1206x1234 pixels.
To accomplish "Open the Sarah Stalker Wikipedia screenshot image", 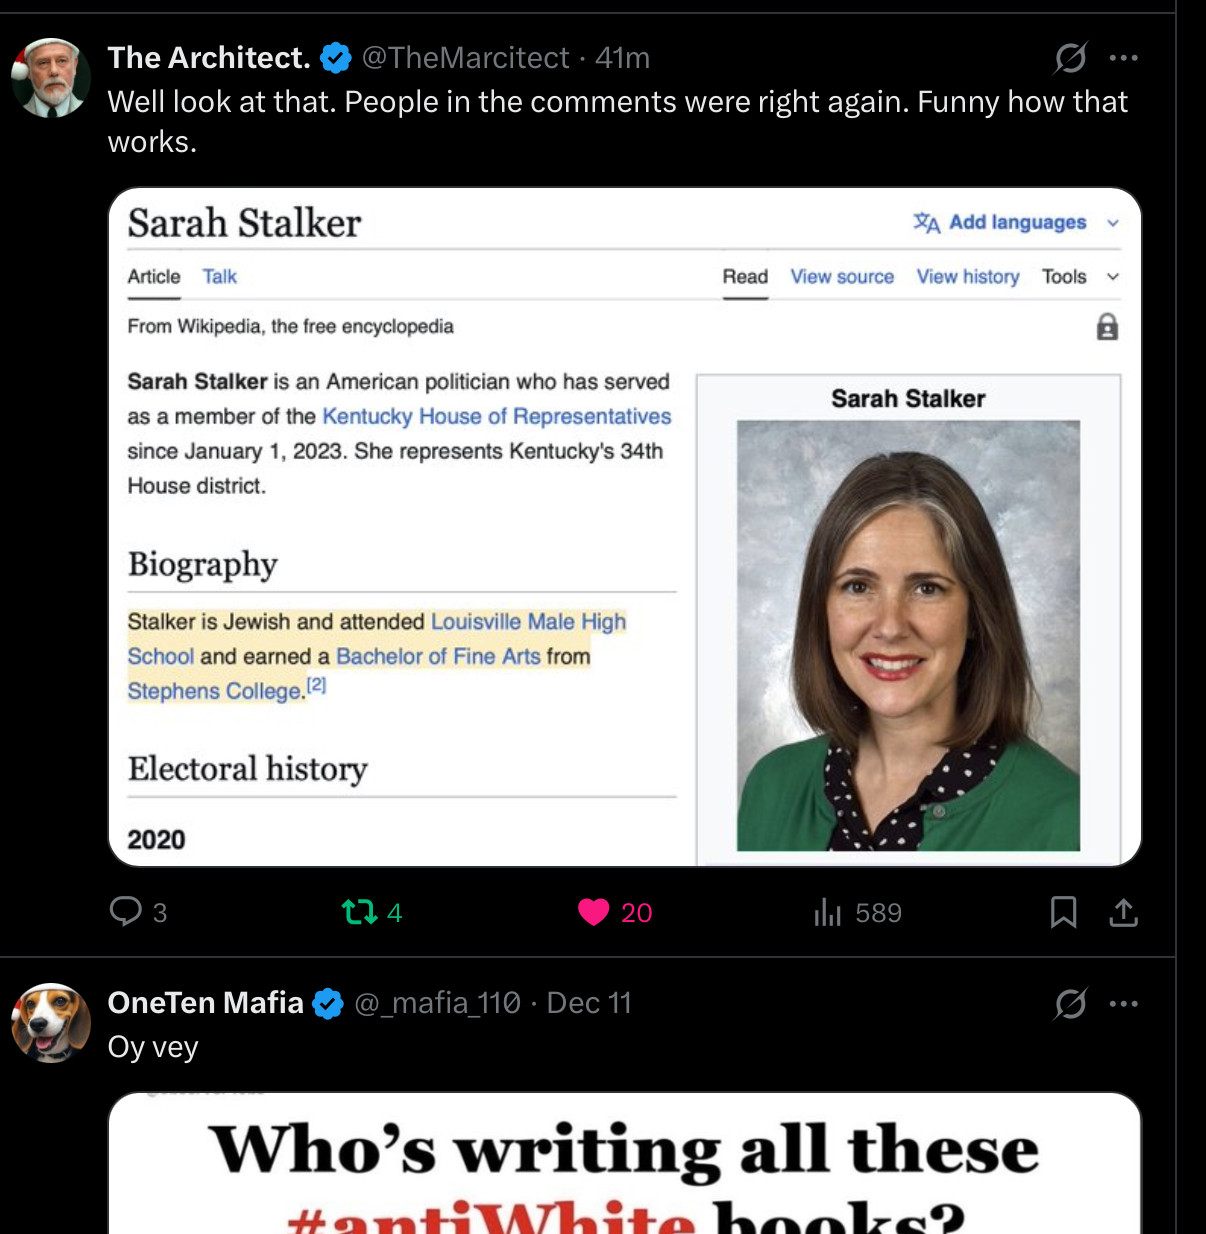I will pyautogui.click(x=624, y=526).
